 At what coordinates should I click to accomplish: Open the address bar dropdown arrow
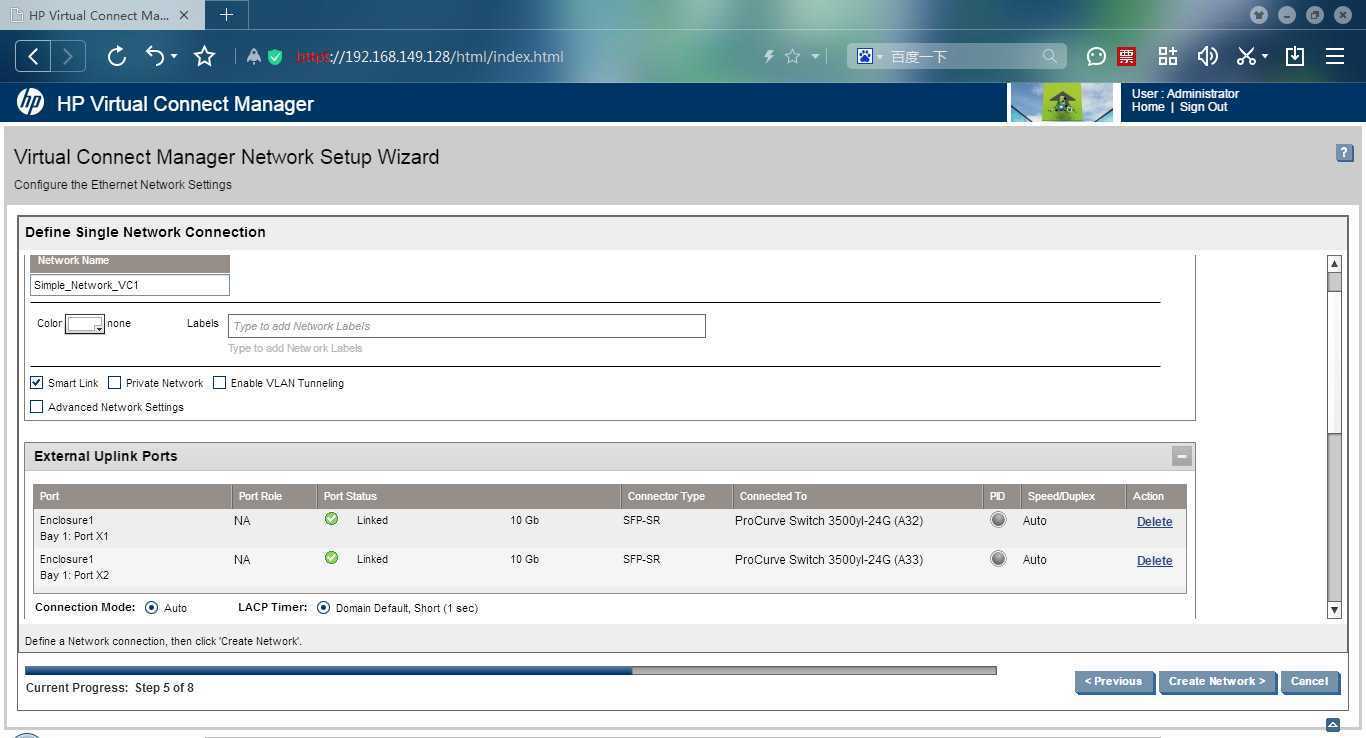pyautogui.click(x=816, y=57)
